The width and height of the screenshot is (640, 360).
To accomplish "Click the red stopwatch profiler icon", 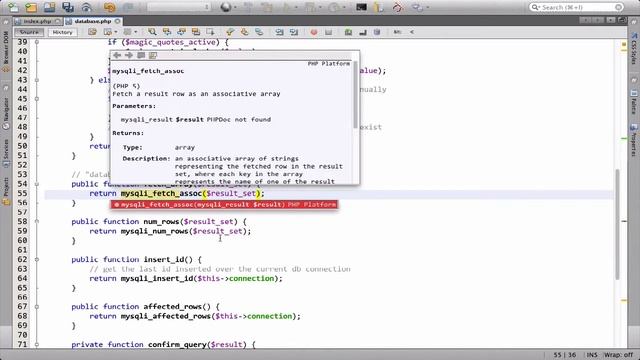I will click(x=397, y=7).
